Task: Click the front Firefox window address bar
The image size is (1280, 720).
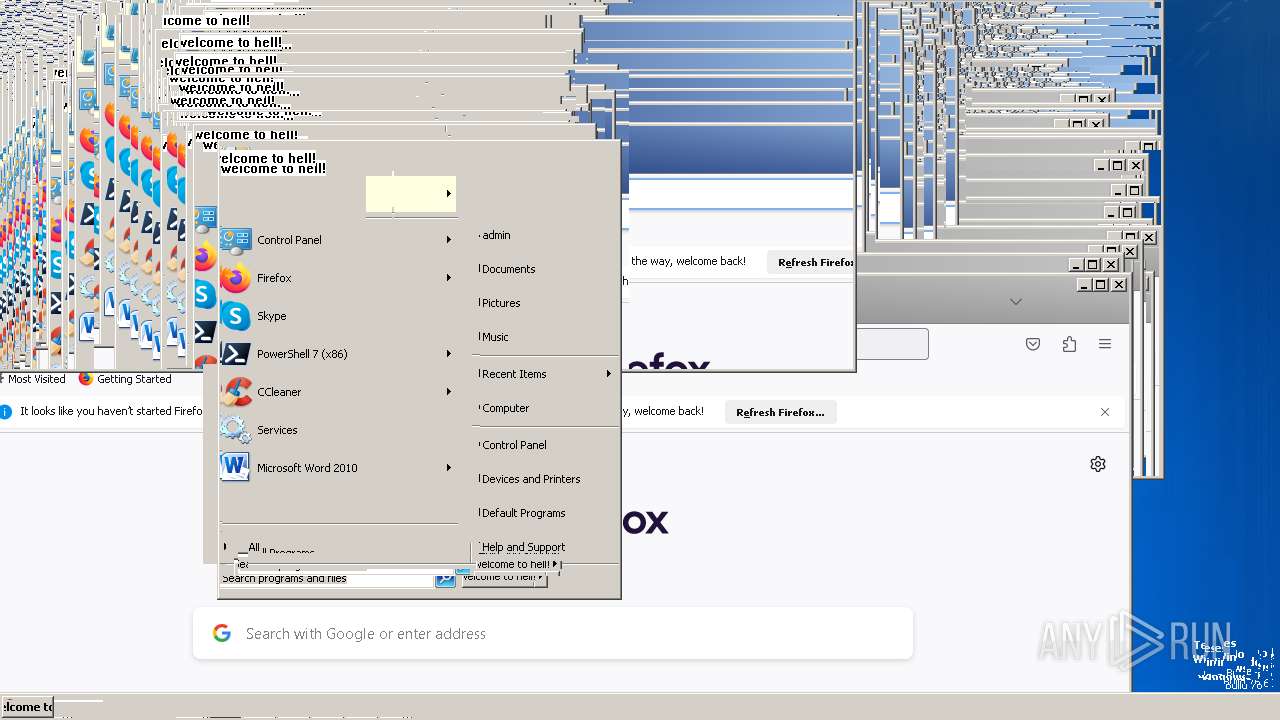Action: (x=893, y=344)
